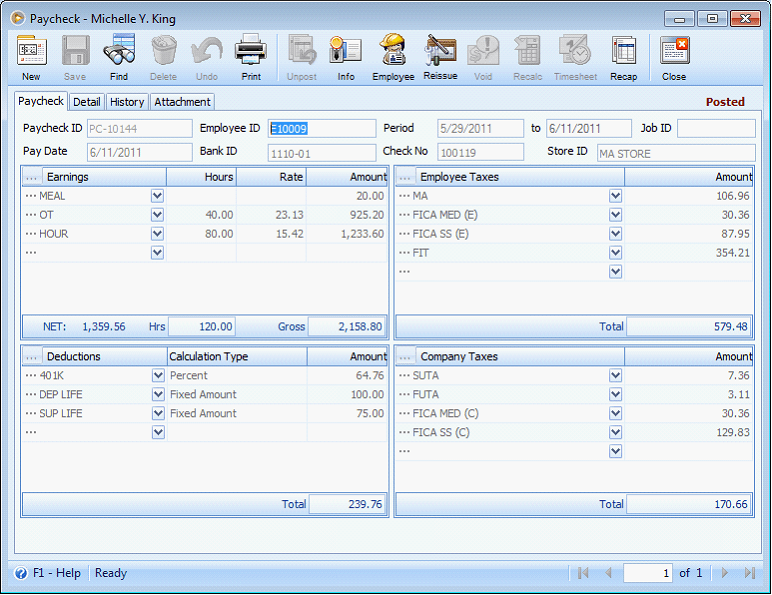Open the FICA SS (E) dropdown
This screenshot has height=595, width=772.
click(x=615, y=233)
